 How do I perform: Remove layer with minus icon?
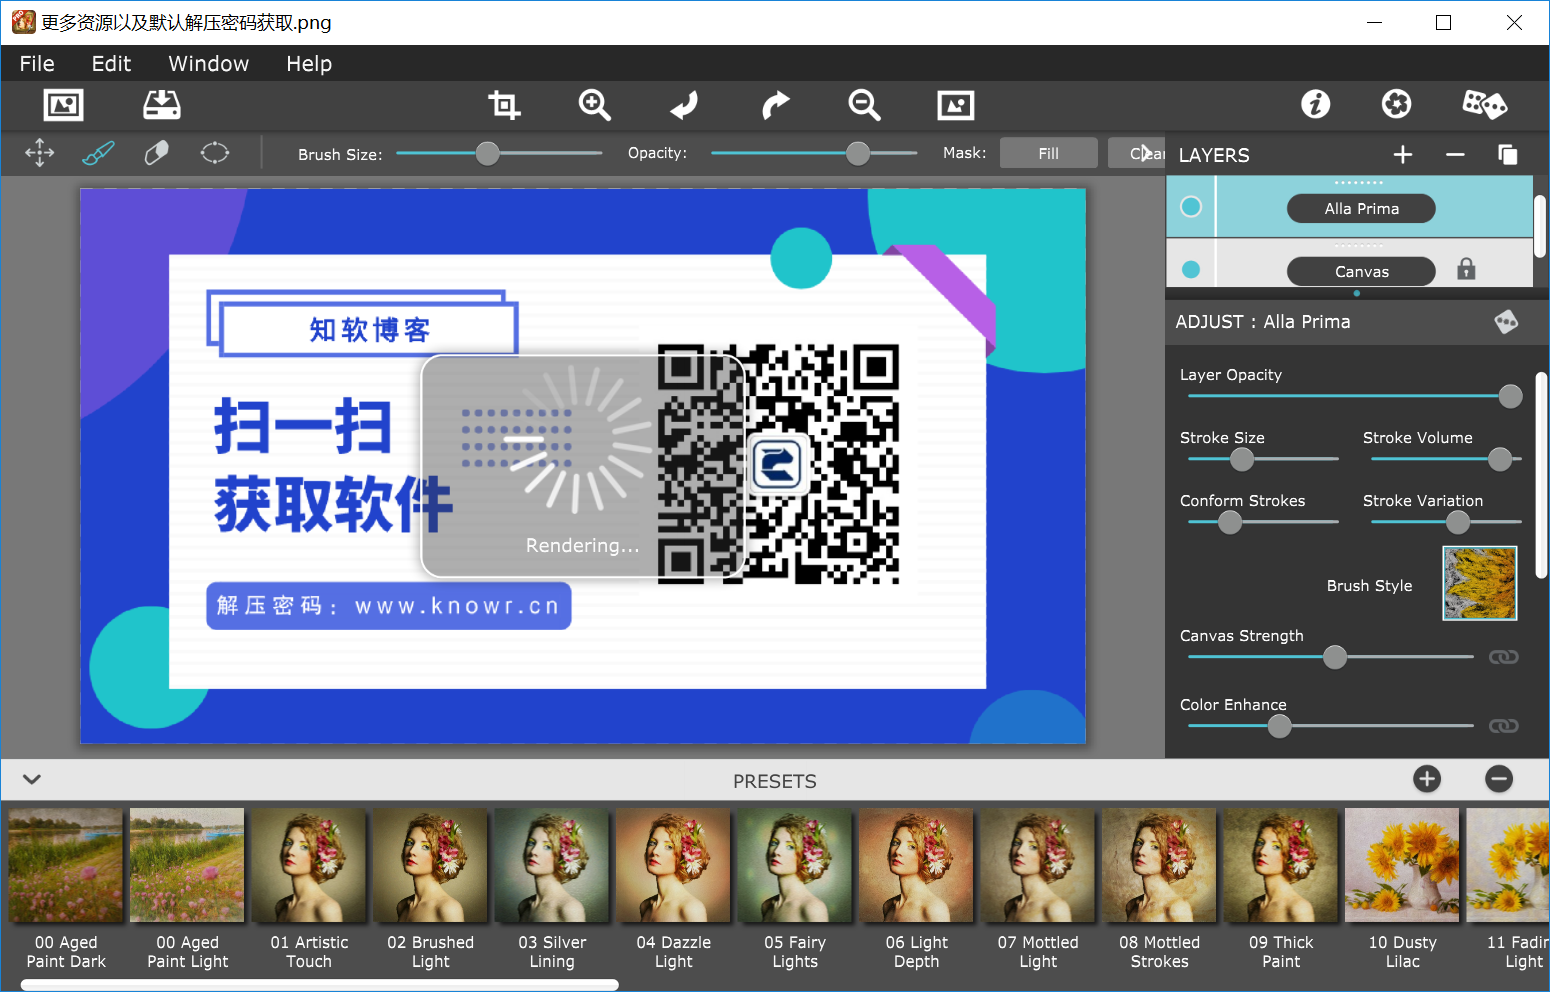(x=1455, y=154)
